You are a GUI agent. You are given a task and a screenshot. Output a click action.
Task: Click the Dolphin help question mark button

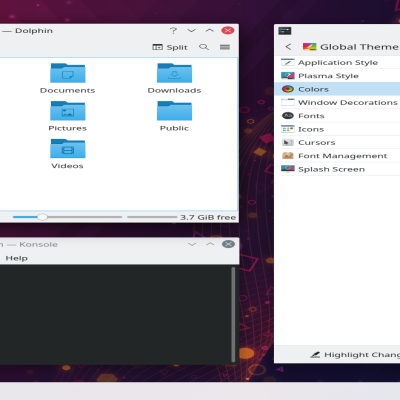pyautogui.click(x=173, y=31)
